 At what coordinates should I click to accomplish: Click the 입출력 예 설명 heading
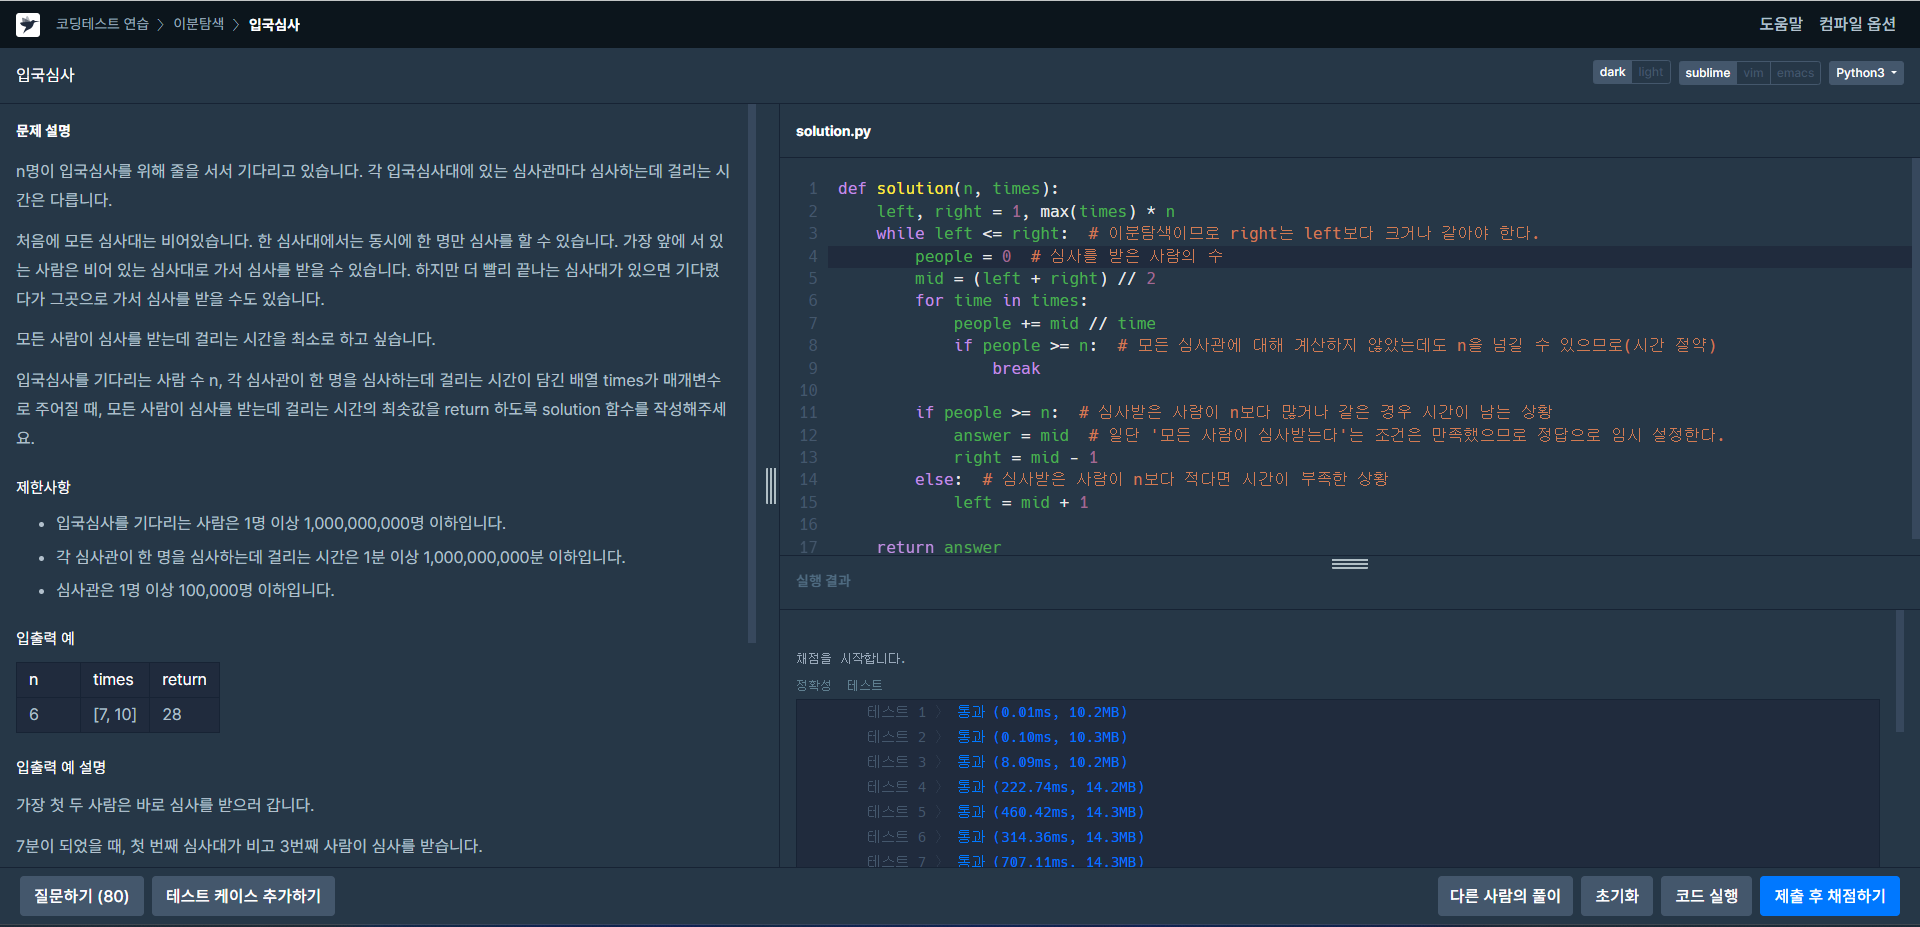coord(61,767)
